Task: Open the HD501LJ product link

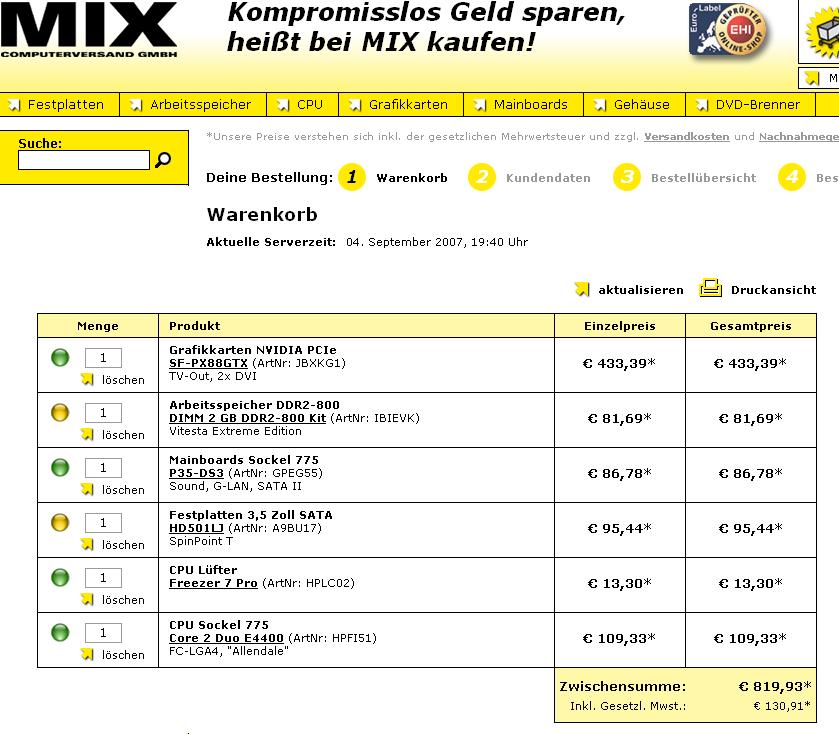Action: tap(196, 528)
